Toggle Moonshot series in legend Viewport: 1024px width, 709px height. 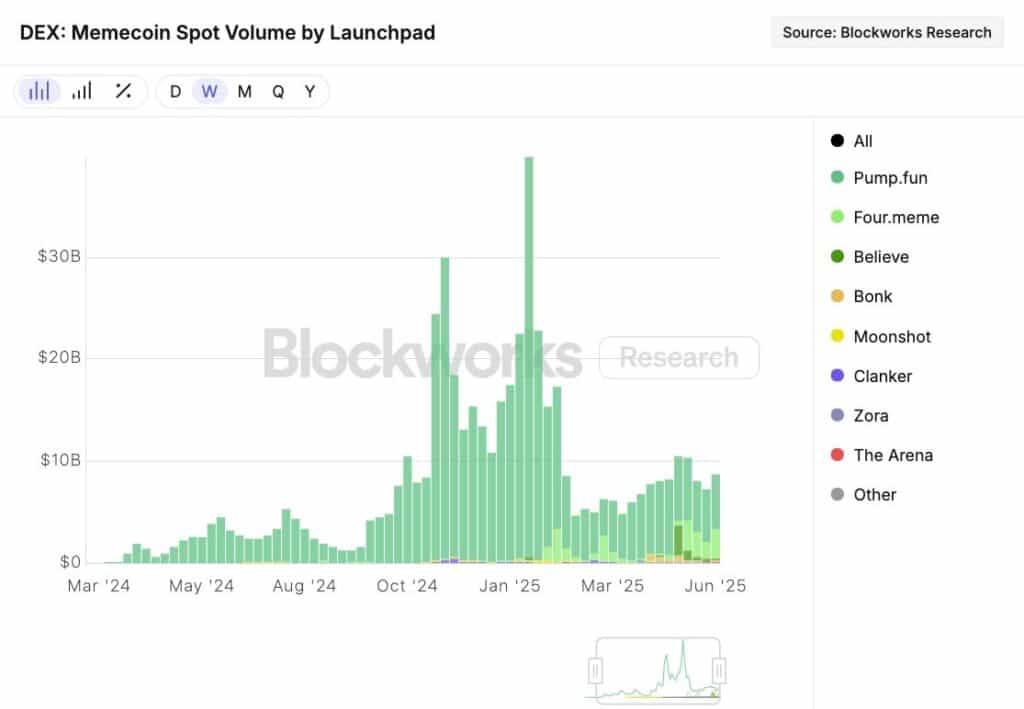[880, 336]
